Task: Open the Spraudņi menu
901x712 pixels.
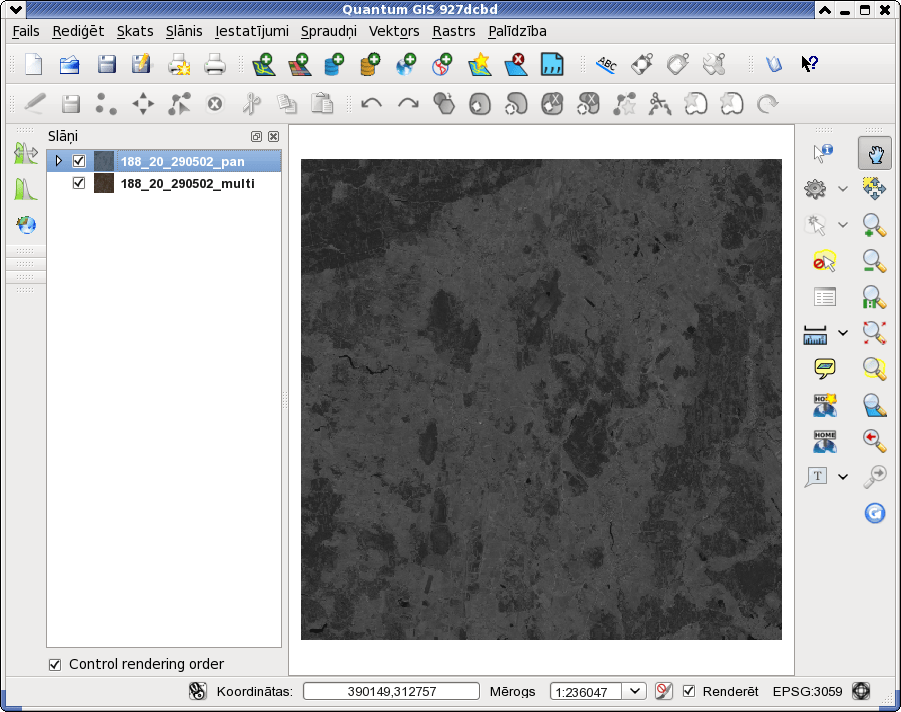Action: pos(329,31)
